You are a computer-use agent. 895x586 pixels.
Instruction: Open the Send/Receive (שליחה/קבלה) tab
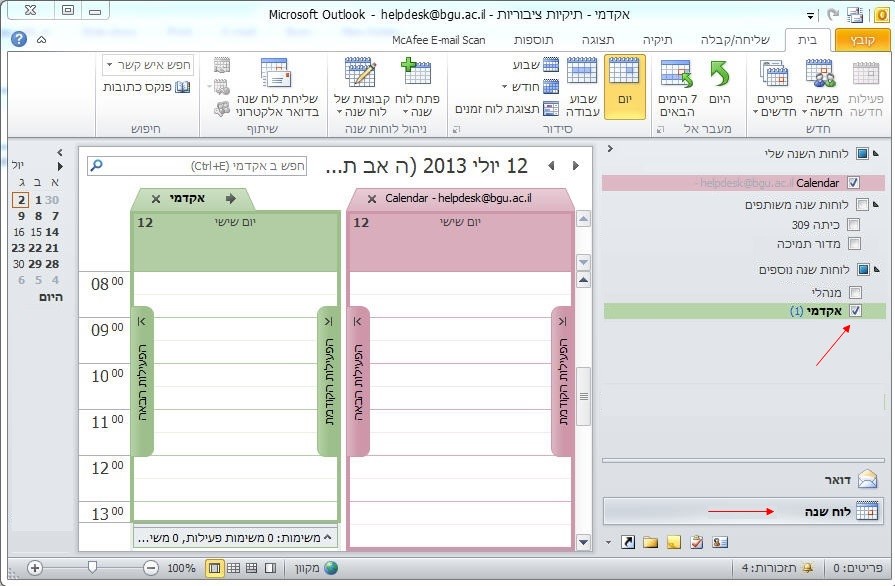point(735,40)
